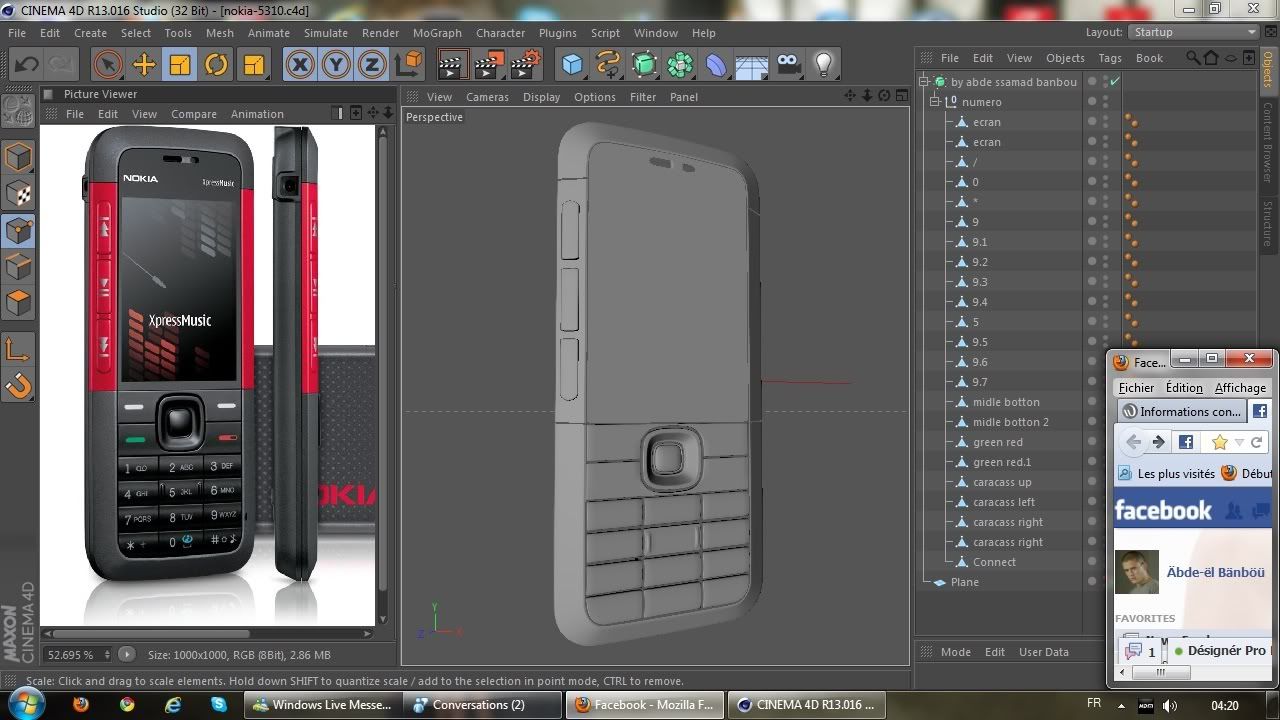Open the Character menu
The height and width of the screenshot is (720, 1280).
coord(500,33)
